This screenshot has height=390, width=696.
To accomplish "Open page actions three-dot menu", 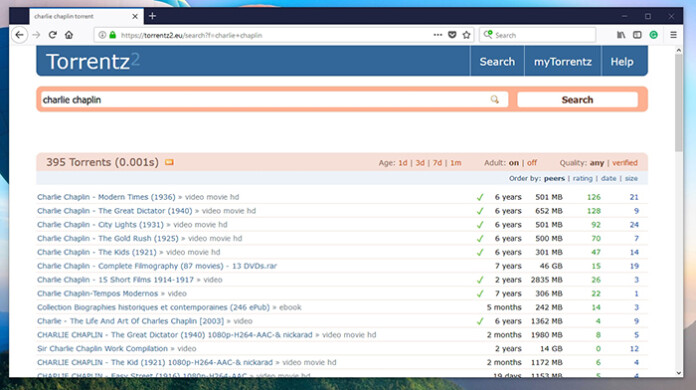I will coord(438,35).
